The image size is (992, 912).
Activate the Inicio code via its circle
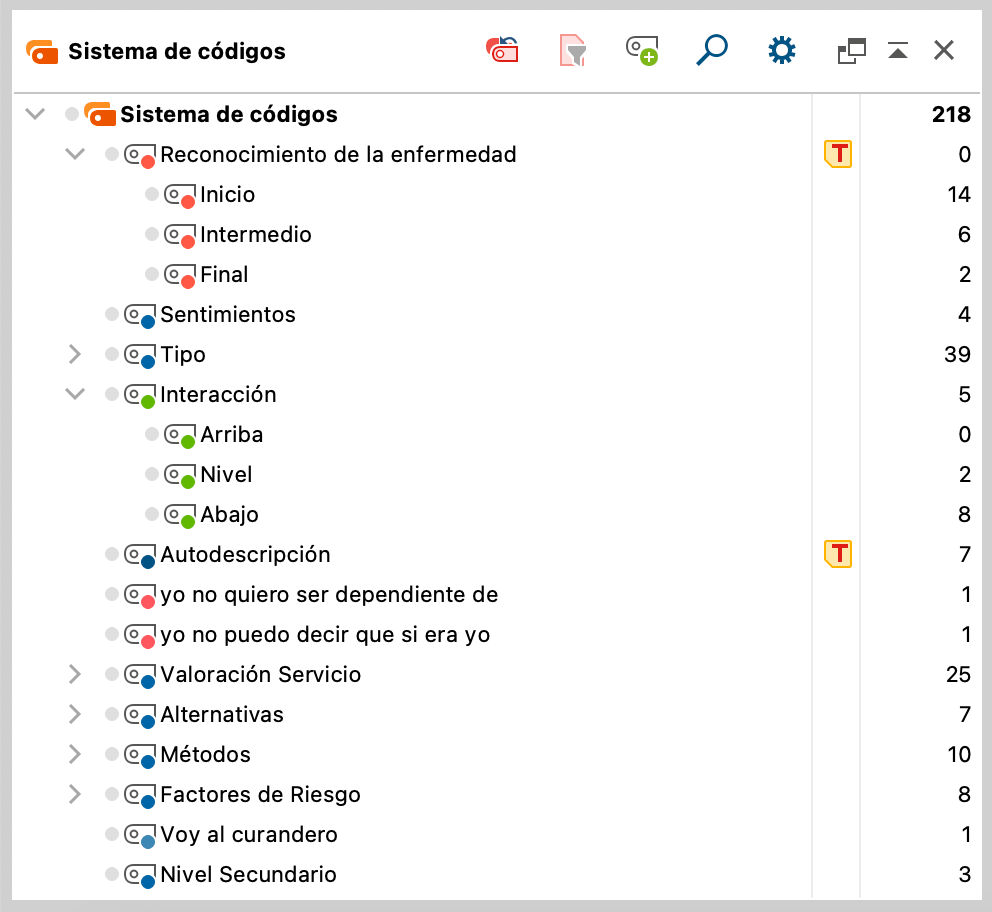pyautogui.click(x=152, y=195)
